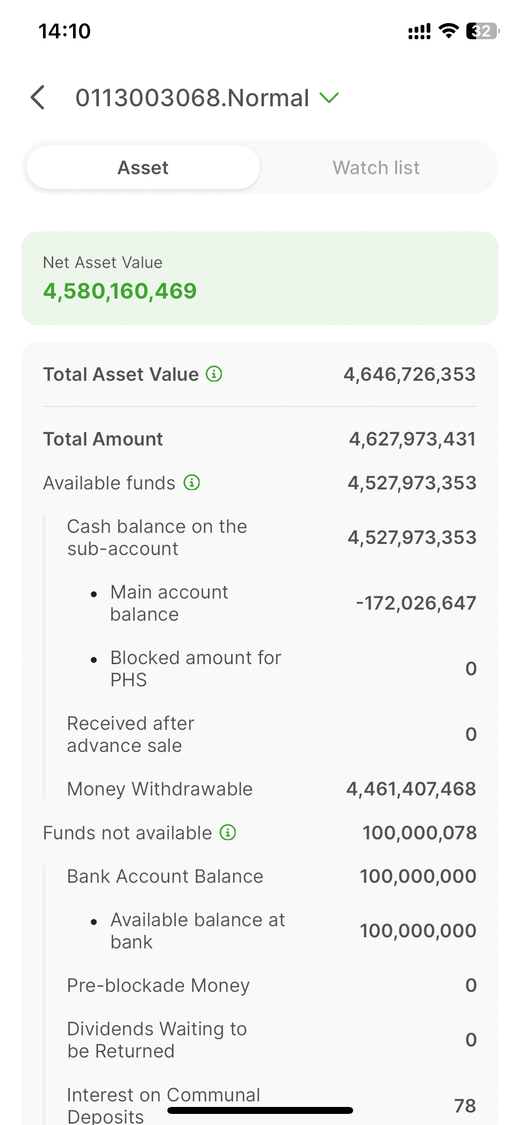Tap the Net Asset Value figure 4,580,160,469
Viewport: 520px width, 1125px height.
click(x=120, y=291)
